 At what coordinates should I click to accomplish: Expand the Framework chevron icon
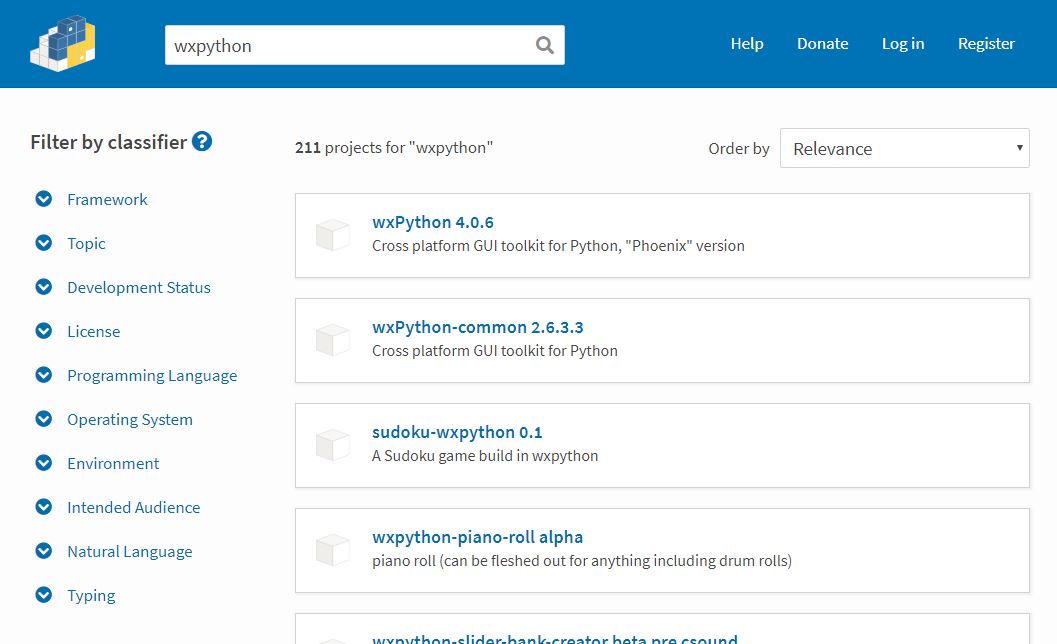44,199
